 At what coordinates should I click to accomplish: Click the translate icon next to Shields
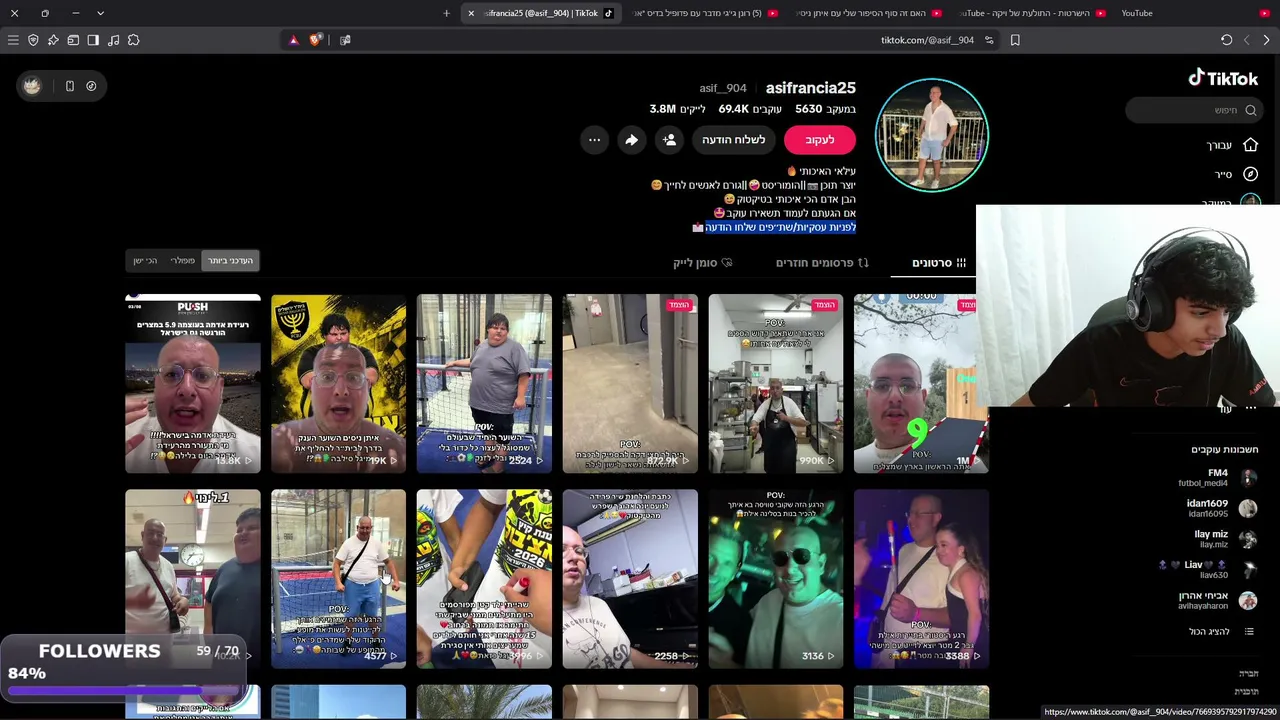(345, 40)
